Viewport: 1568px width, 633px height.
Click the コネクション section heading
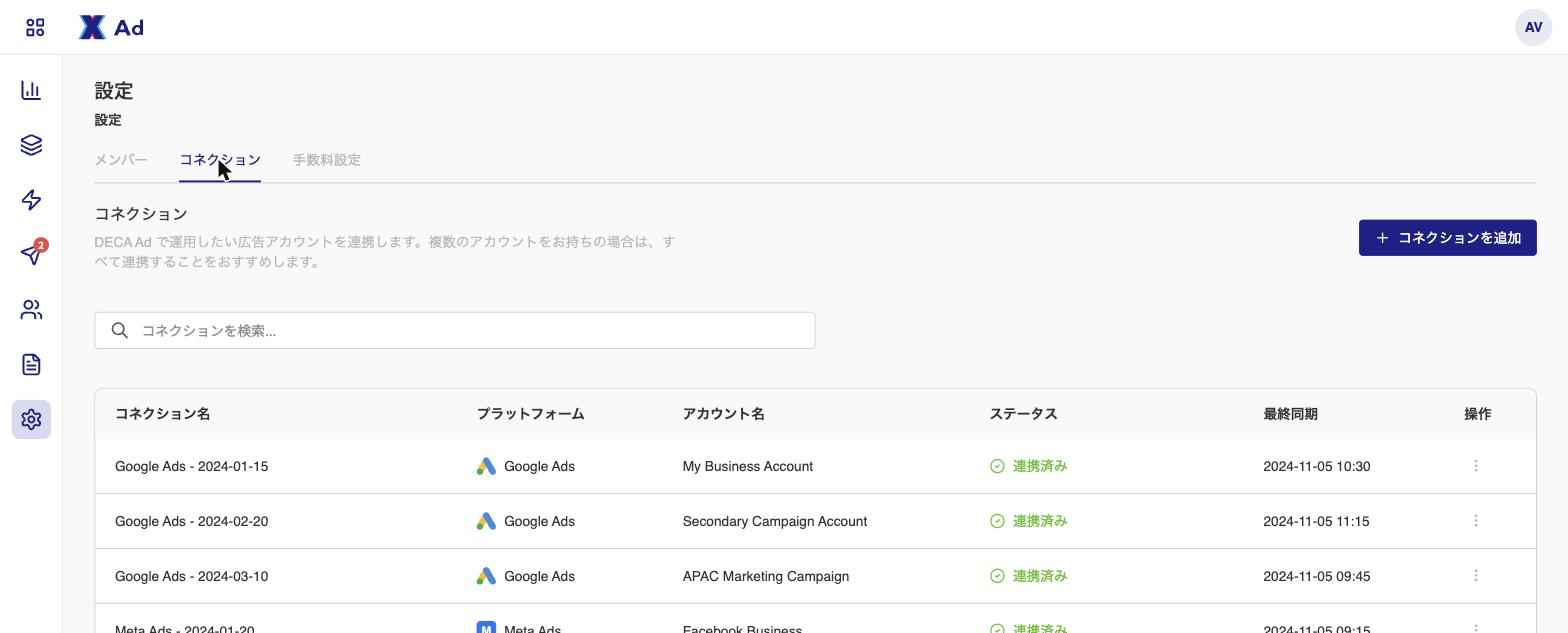(x=141, y=214)
